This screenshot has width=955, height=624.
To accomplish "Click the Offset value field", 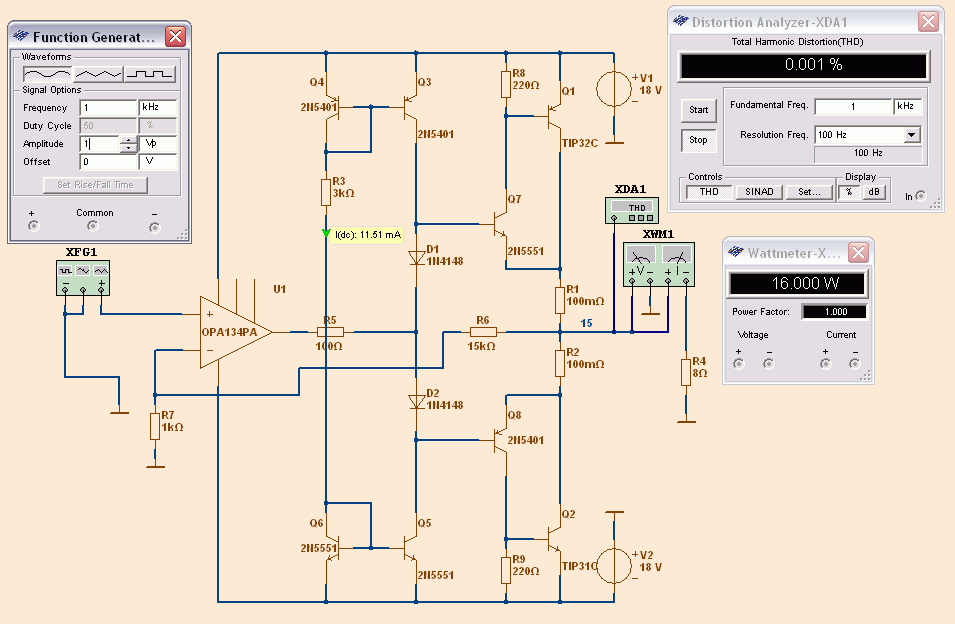I will [x=108, y=161].
